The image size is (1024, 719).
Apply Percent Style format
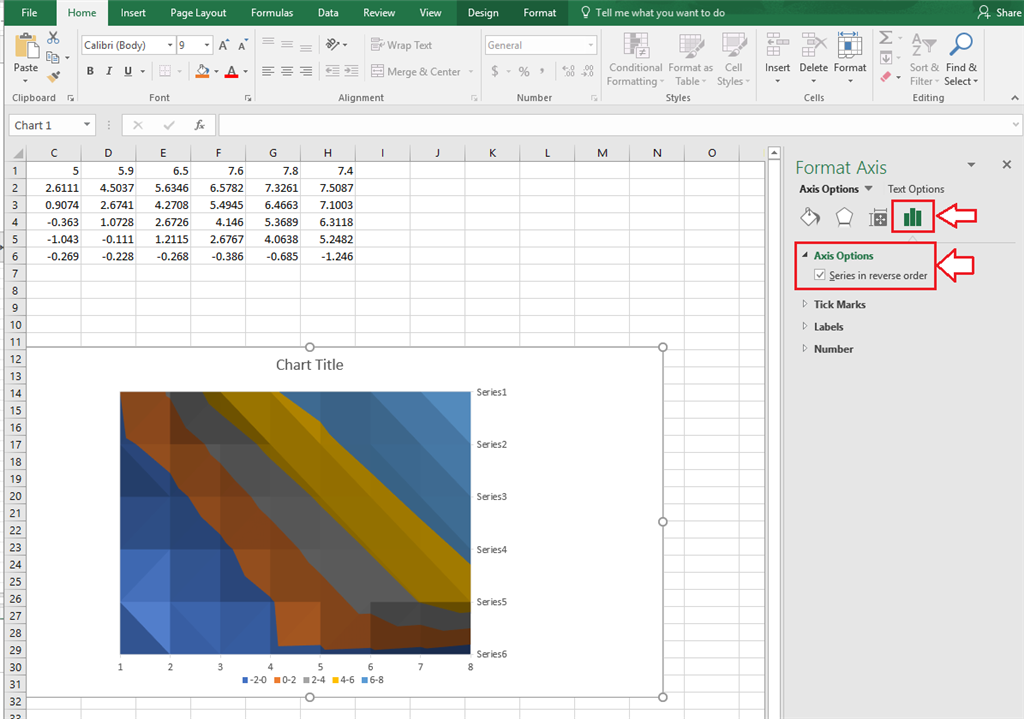coord(524,71)
